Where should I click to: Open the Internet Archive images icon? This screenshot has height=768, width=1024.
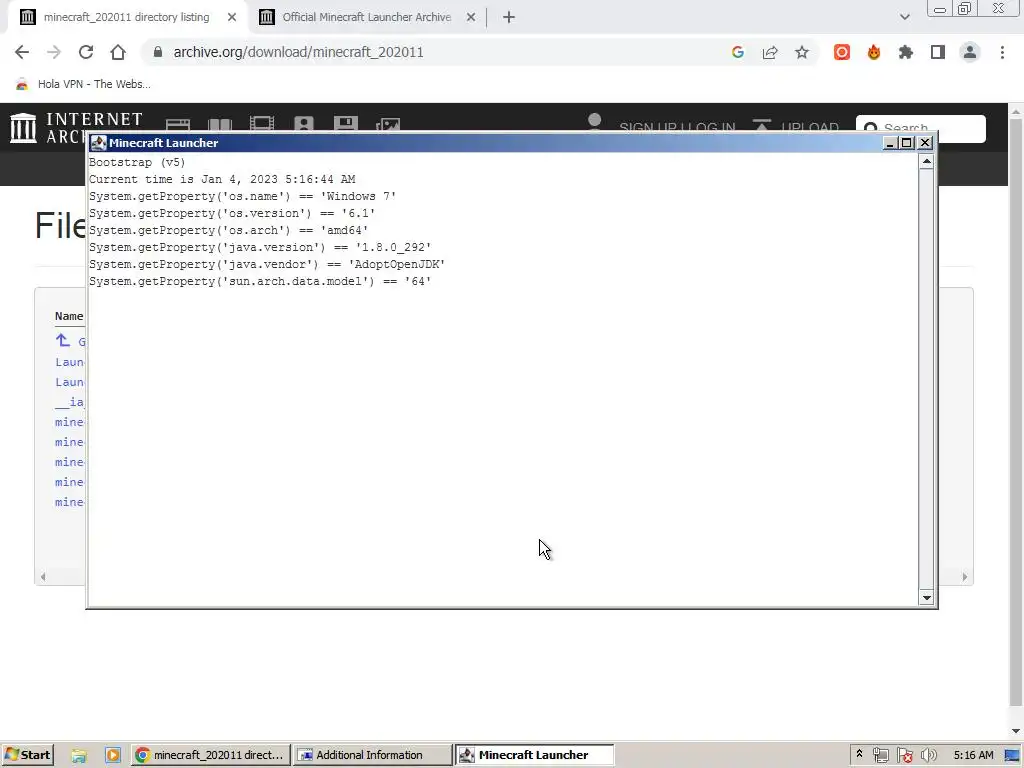pos(388,124)
